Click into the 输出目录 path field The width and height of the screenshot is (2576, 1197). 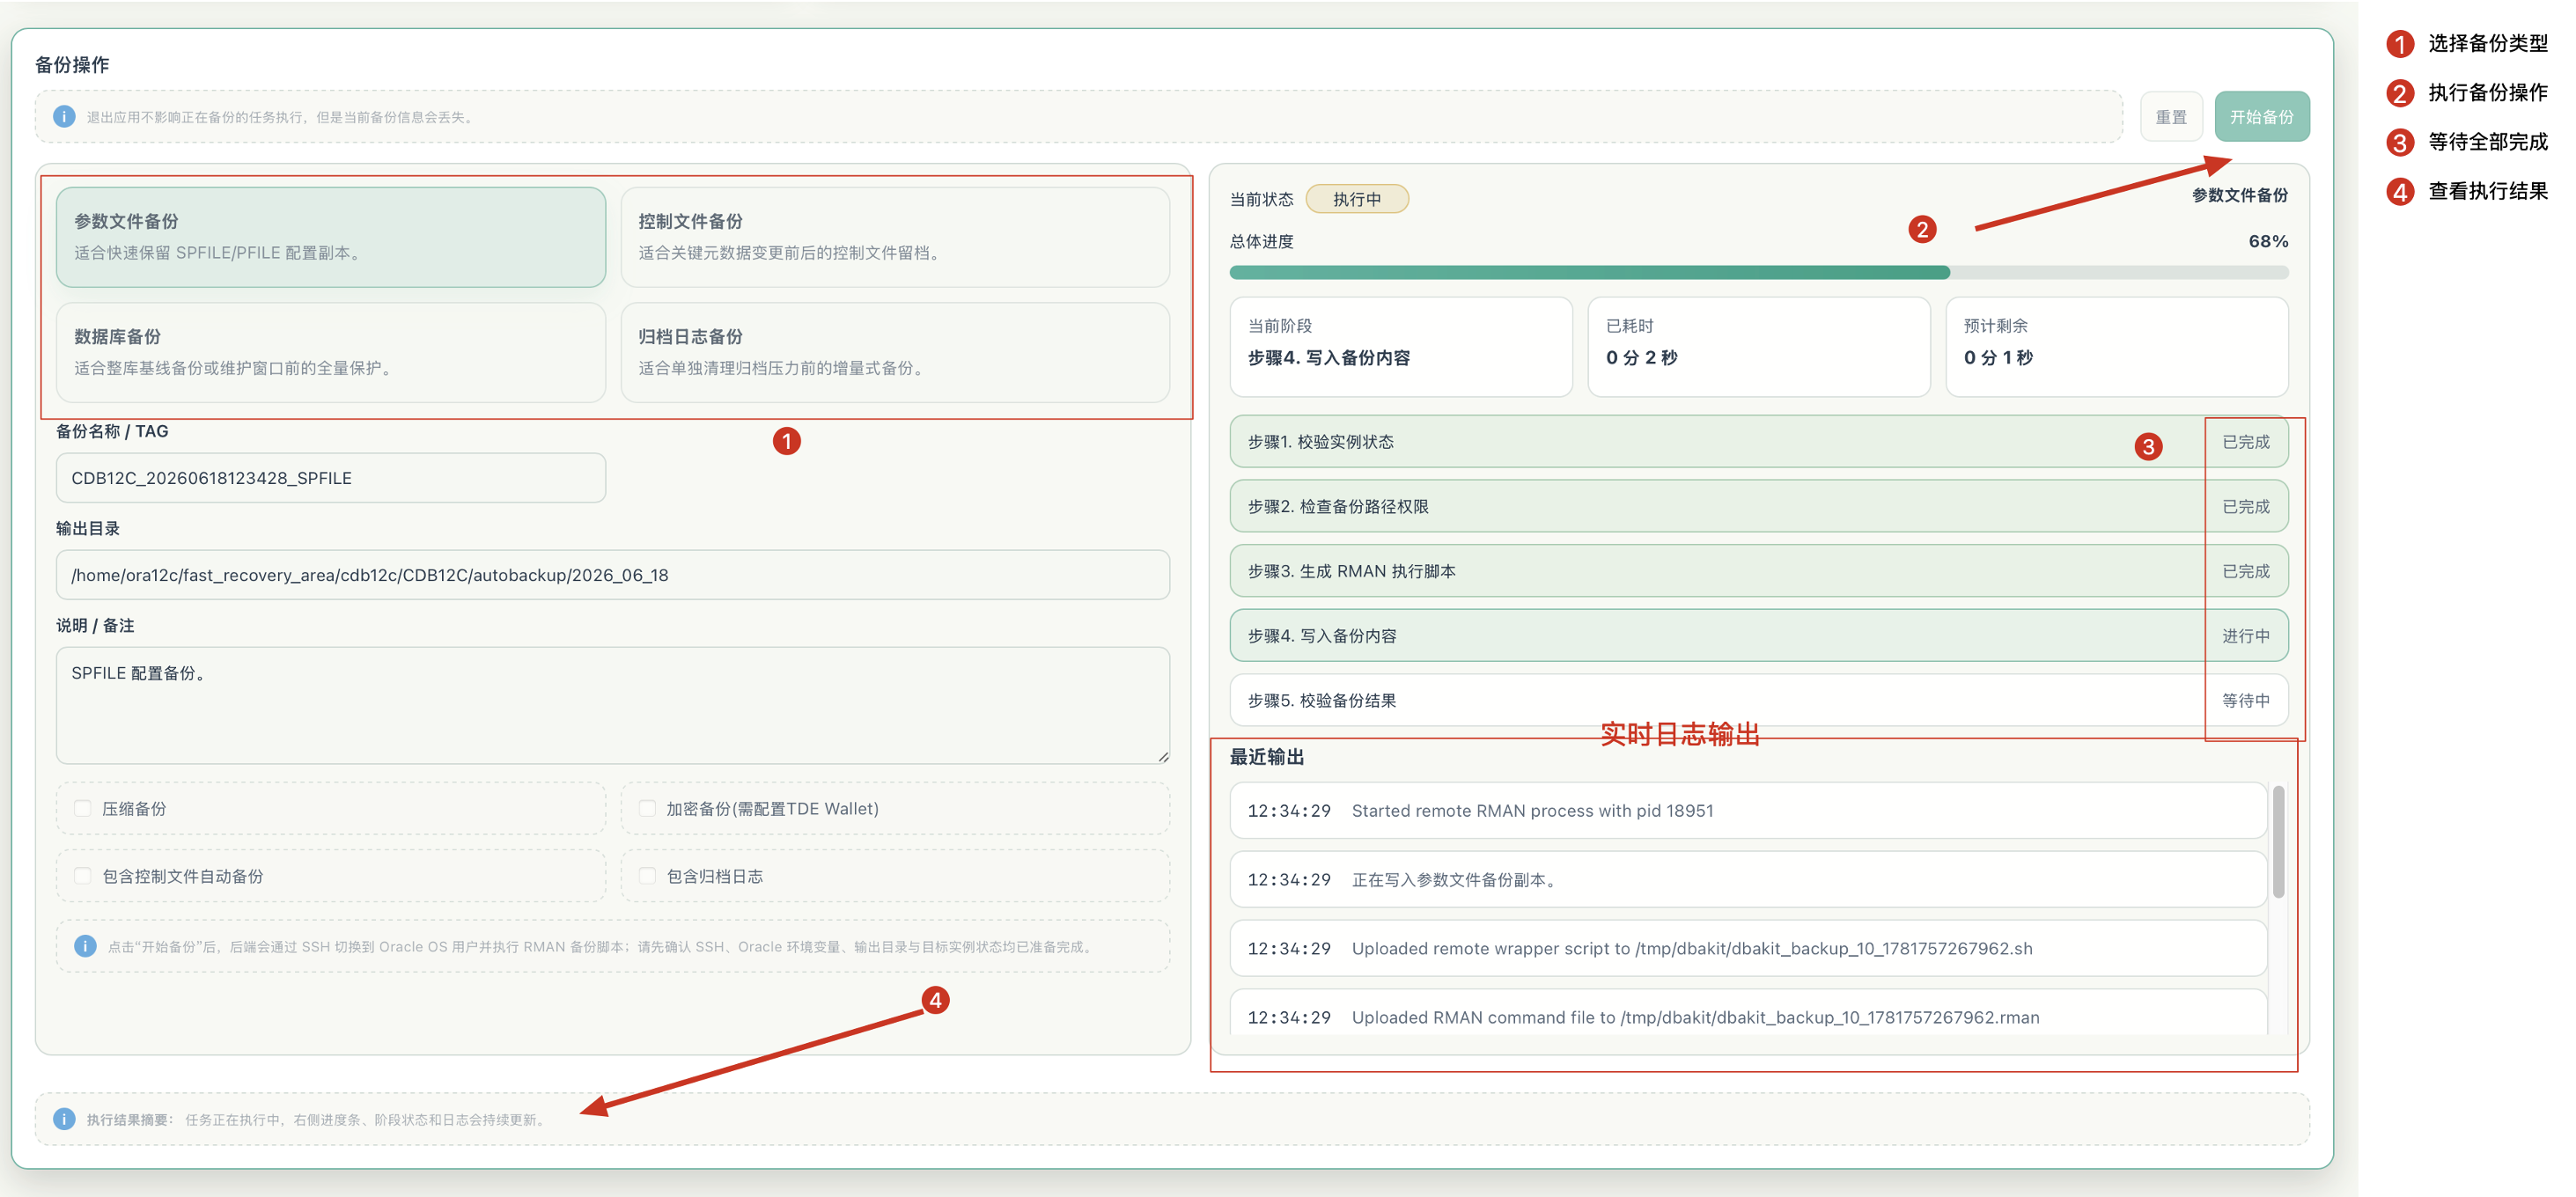(x=613, y=575)
